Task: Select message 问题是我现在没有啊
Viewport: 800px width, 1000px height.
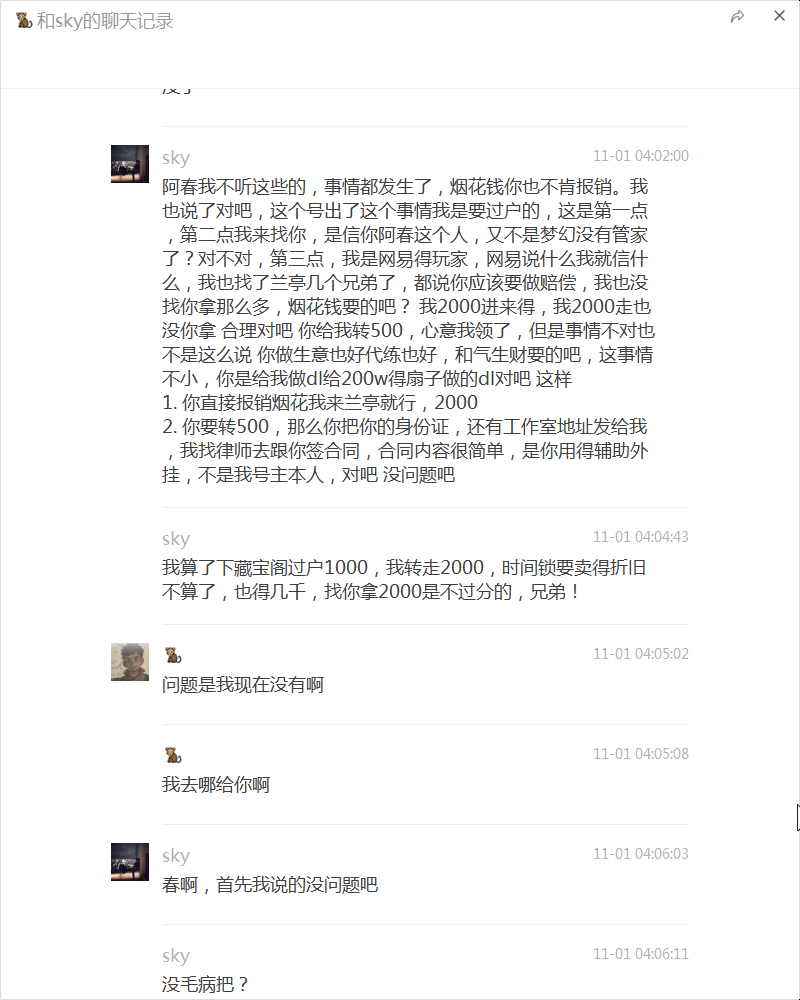Action: 243,685
